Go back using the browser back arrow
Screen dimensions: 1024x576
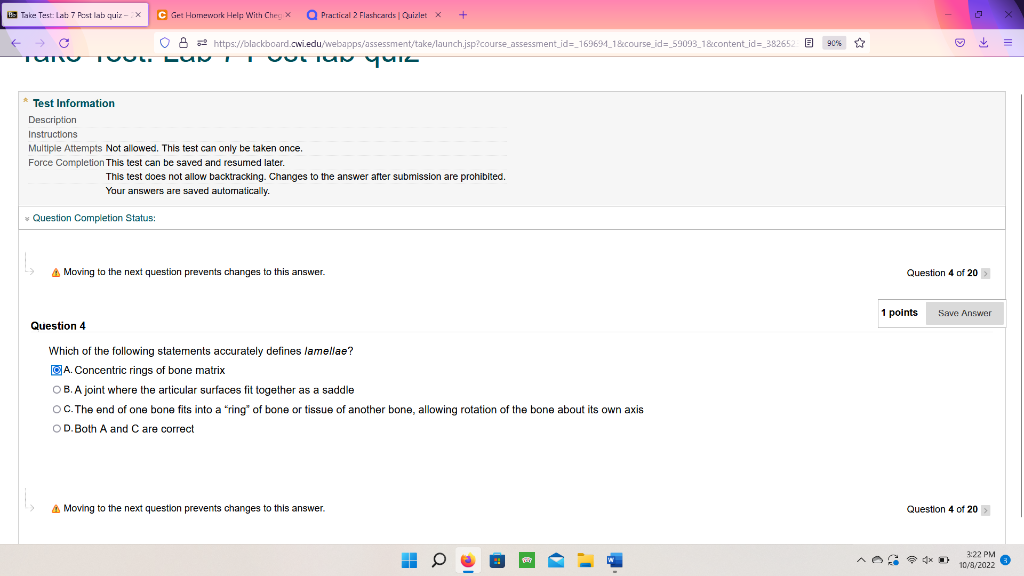click(14, 42)
